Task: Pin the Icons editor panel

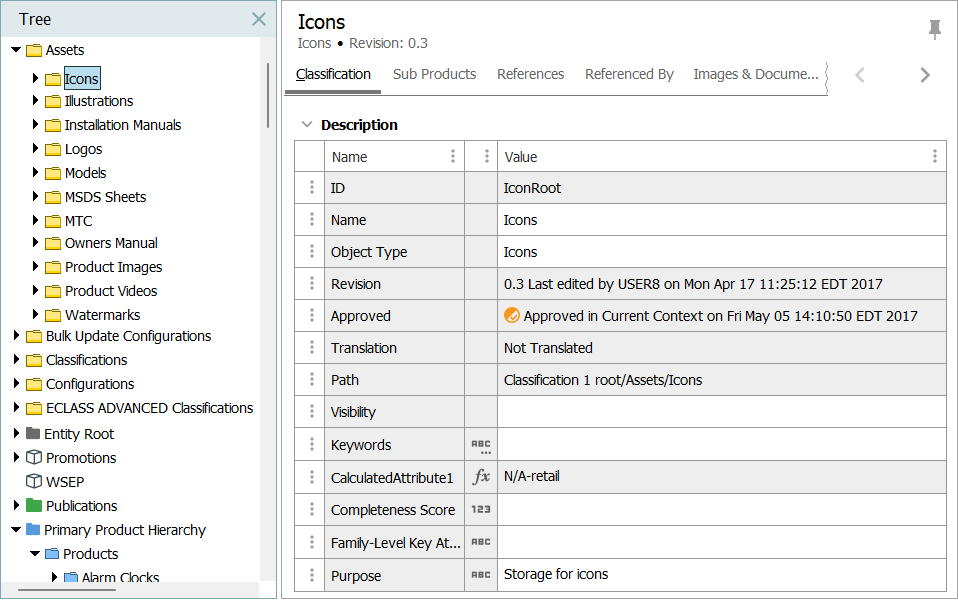Action: pyautogui.click(x=934, y=30)
